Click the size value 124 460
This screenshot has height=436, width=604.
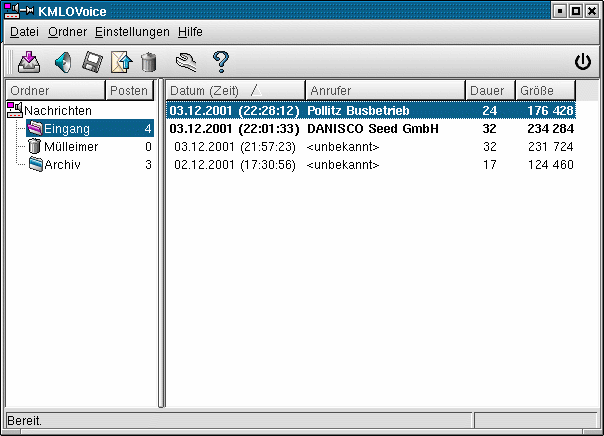pyautogui.click(x=551, y=165)
